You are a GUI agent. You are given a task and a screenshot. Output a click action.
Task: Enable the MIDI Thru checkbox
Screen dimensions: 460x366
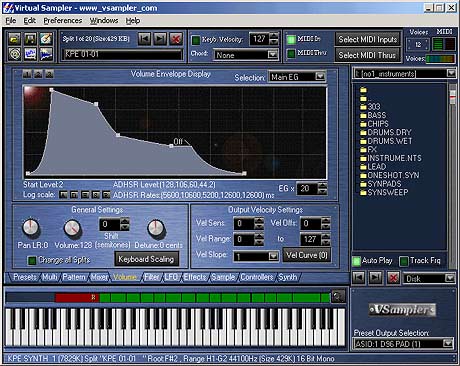[x=291, y=53]
